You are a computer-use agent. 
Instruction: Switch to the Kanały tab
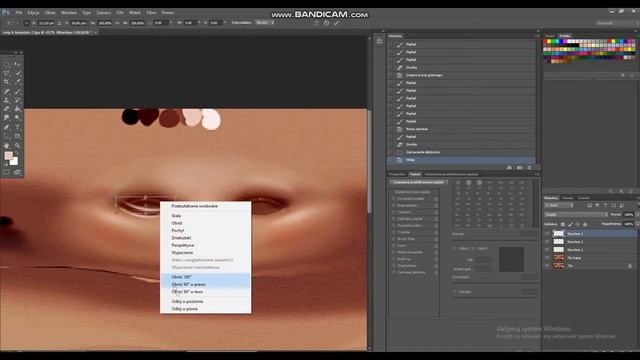point(568,198)
